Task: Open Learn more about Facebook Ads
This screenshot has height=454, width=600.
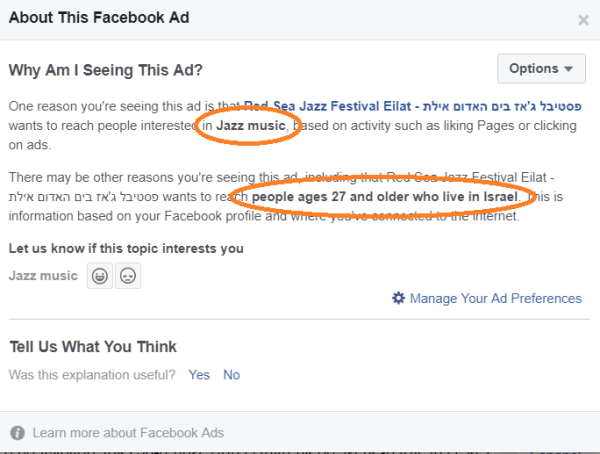Action: (x=128, y=433)
